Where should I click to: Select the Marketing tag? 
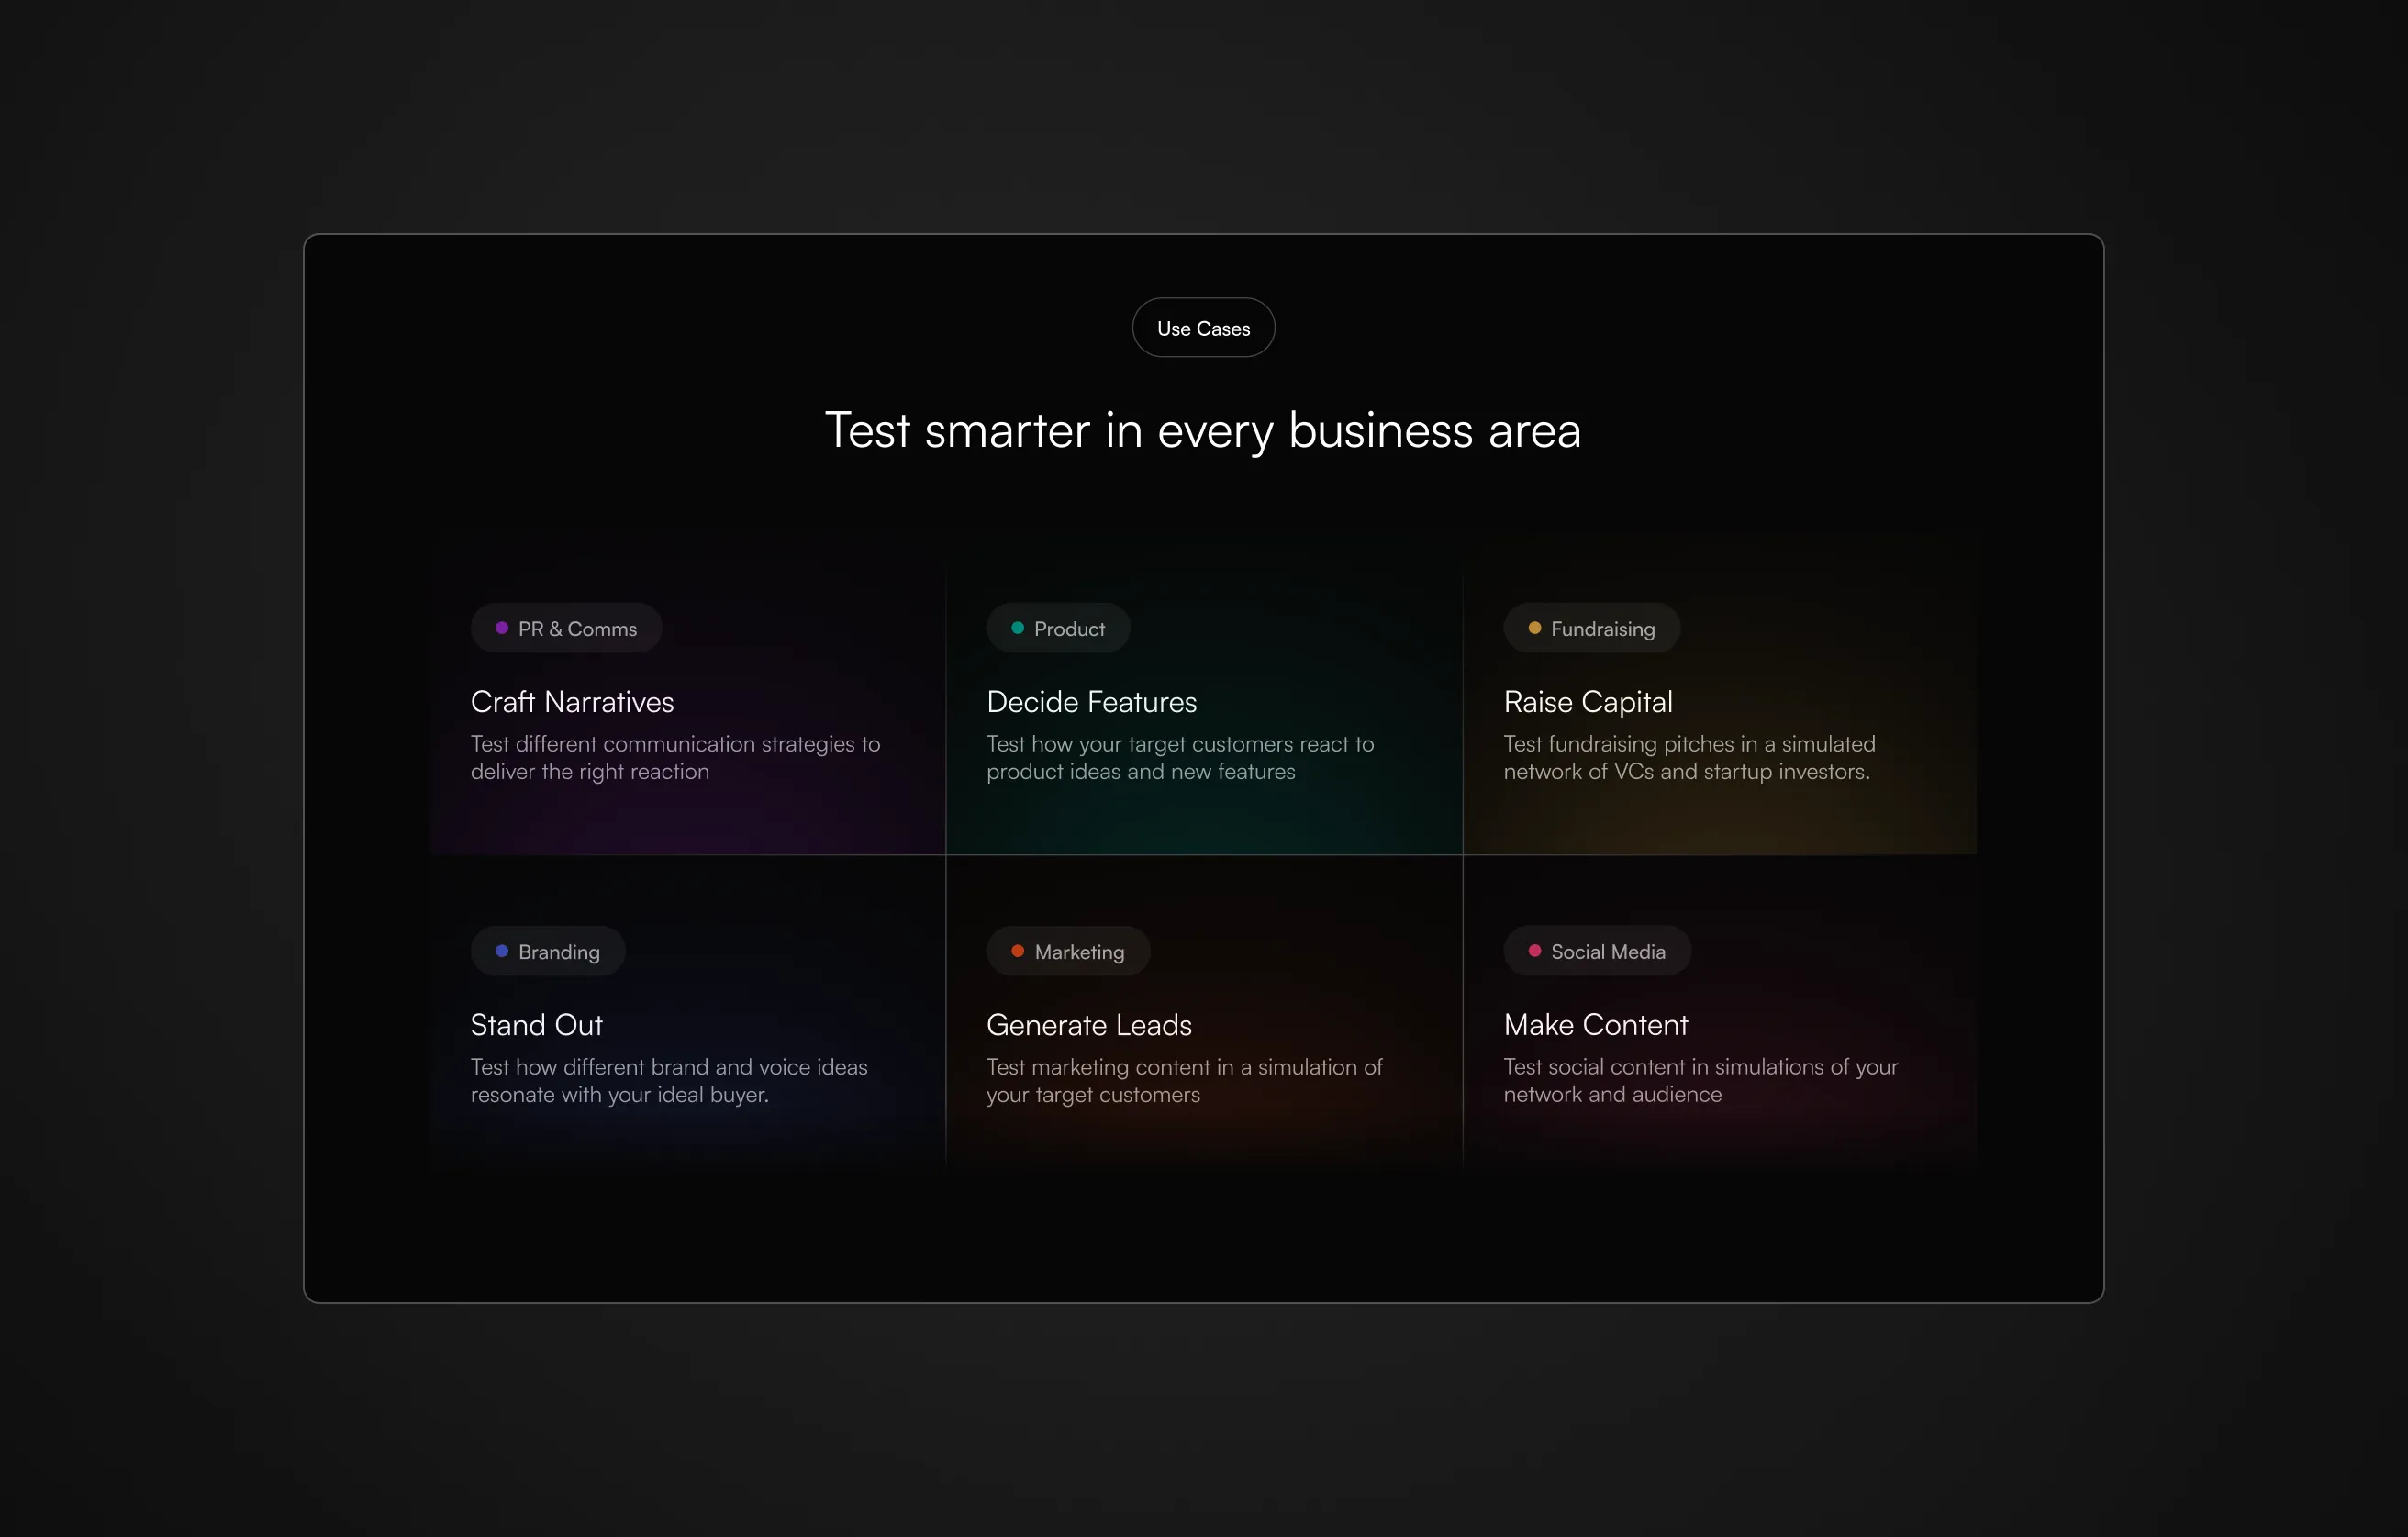(1079, 952)
